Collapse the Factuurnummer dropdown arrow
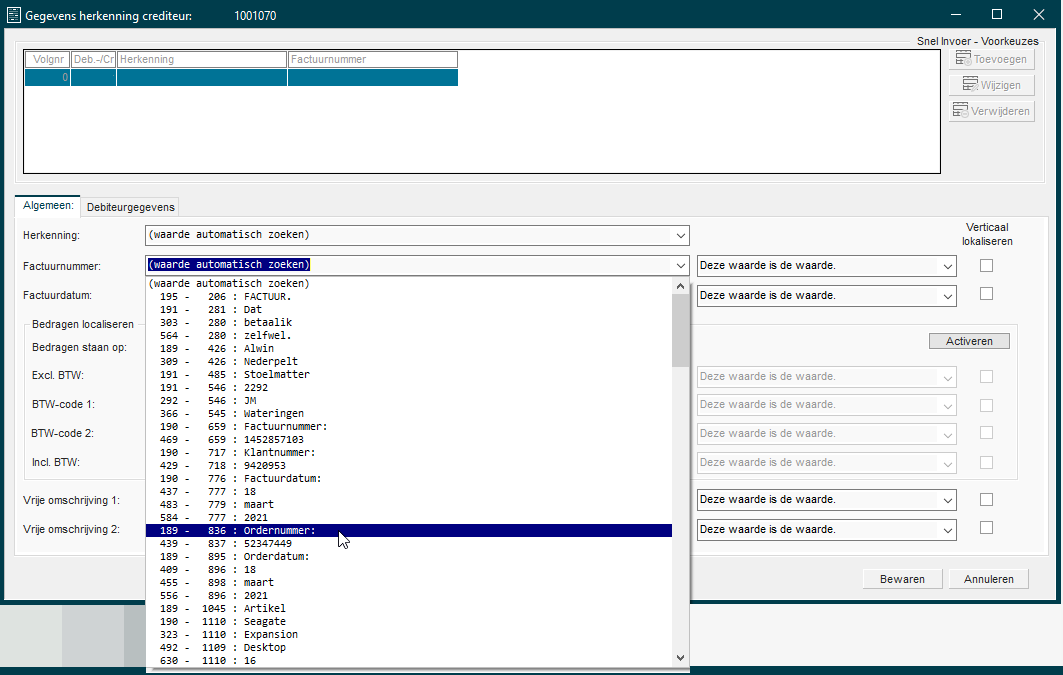1063x675 pixels. click(680, 265)
